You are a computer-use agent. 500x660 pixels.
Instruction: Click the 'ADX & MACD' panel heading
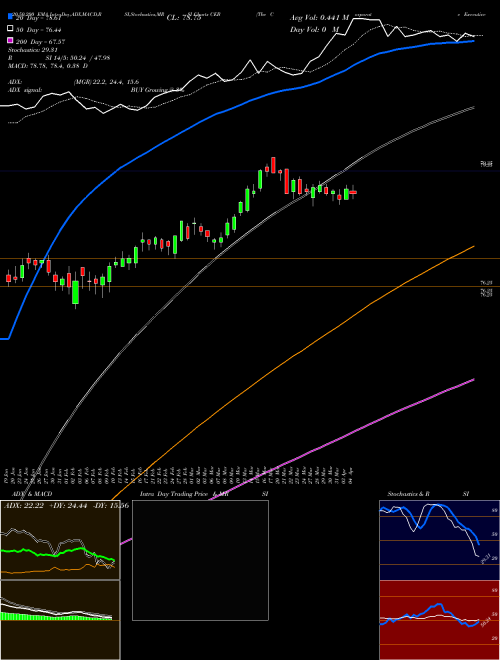pyautogui.click(x=32, y=494)
